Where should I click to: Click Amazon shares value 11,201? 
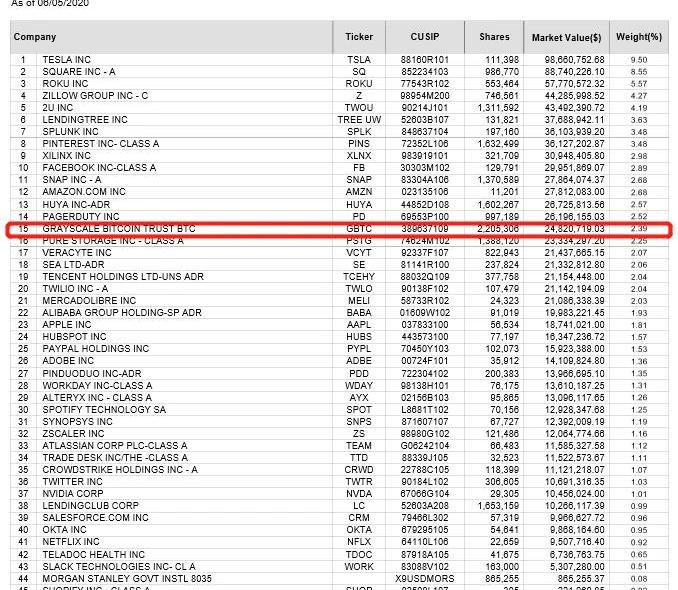pyautogui.click(x=505, y=192)
